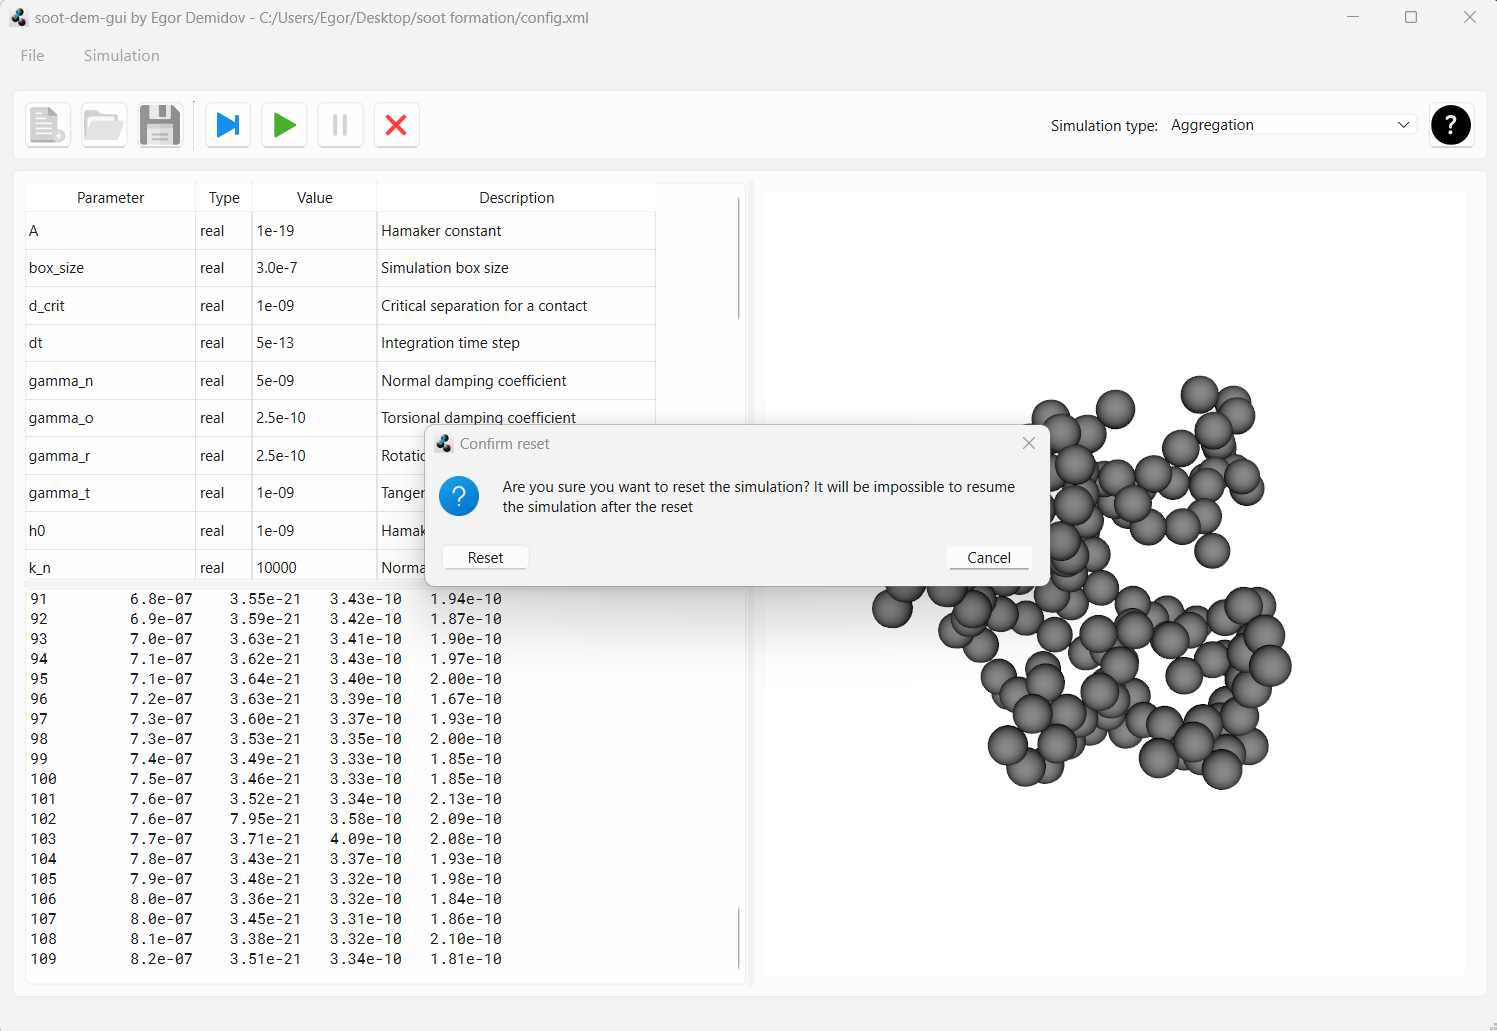Screen dimensions: 1497x1031
Task: Click the log line numbered 91
Action: (266, 599)
